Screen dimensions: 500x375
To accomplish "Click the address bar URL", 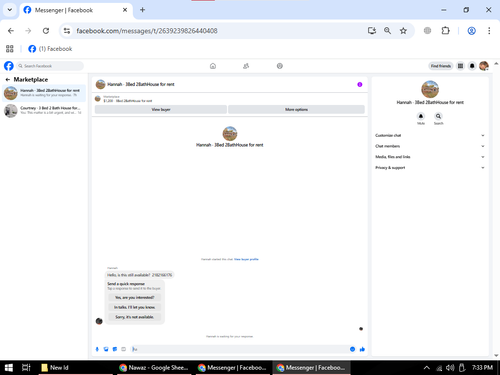I will click(x=147, y=31).
